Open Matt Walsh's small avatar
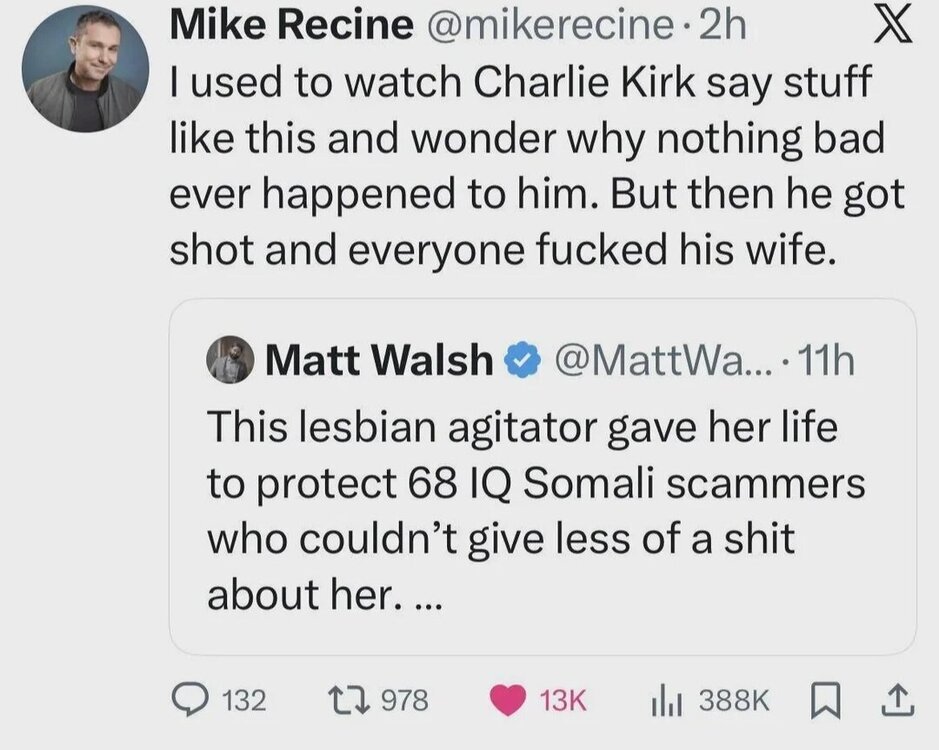Screen dimensions: 939x750 231,361
